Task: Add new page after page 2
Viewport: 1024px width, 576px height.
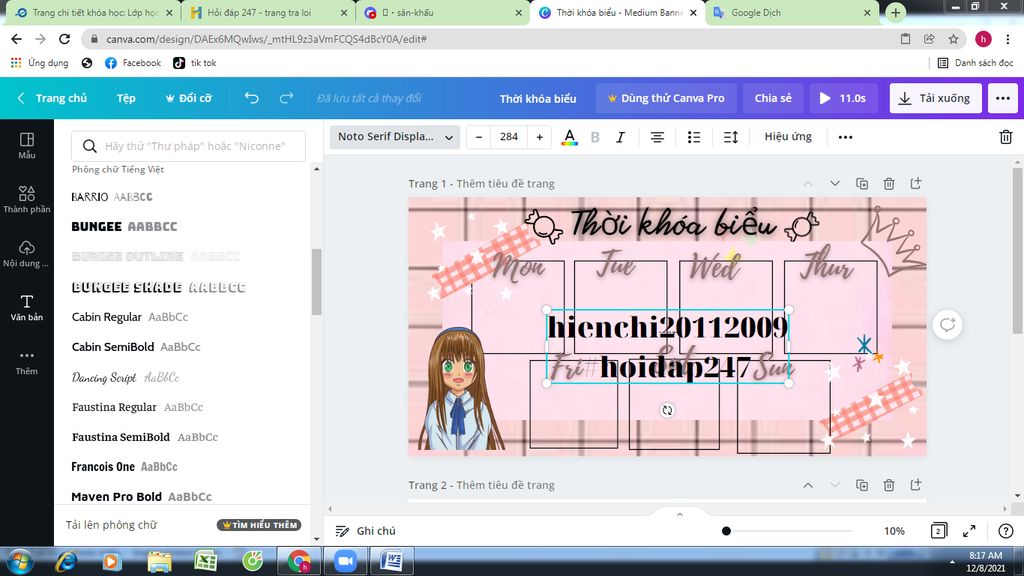Action: (x=916, y=485)
